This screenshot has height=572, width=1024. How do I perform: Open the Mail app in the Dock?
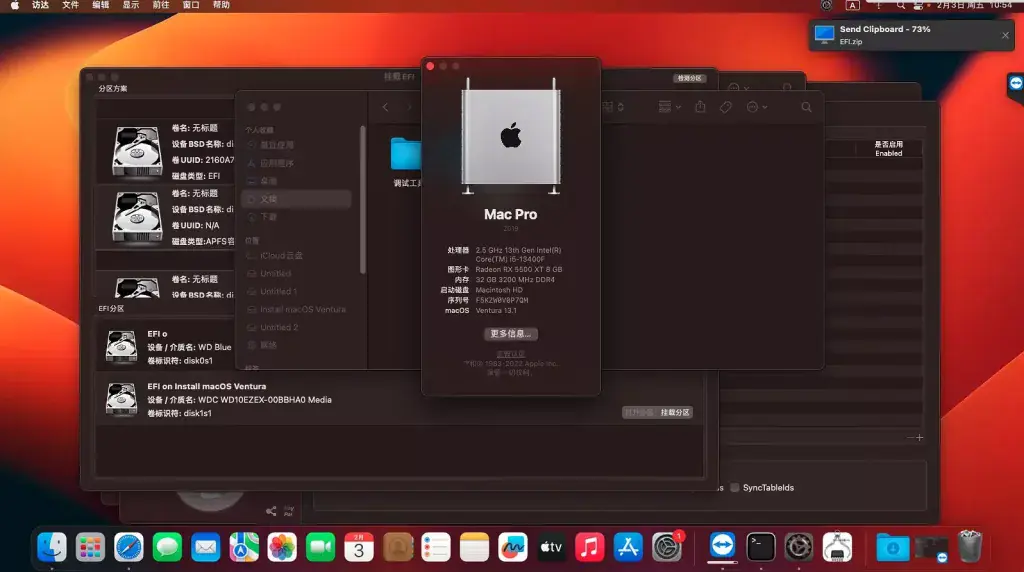pyautogui.click(x=205, y=547)
